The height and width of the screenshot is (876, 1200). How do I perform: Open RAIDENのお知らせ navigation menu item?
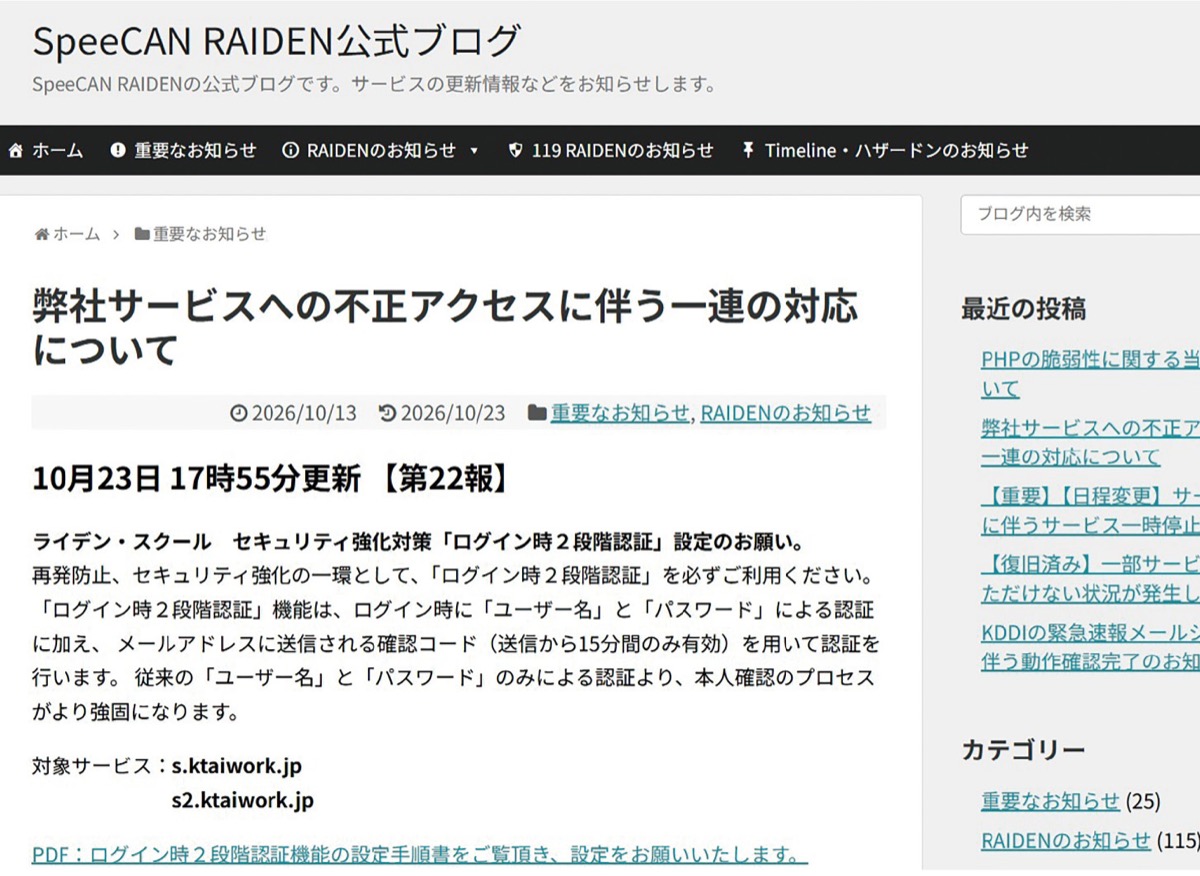[x=381, y=151]
